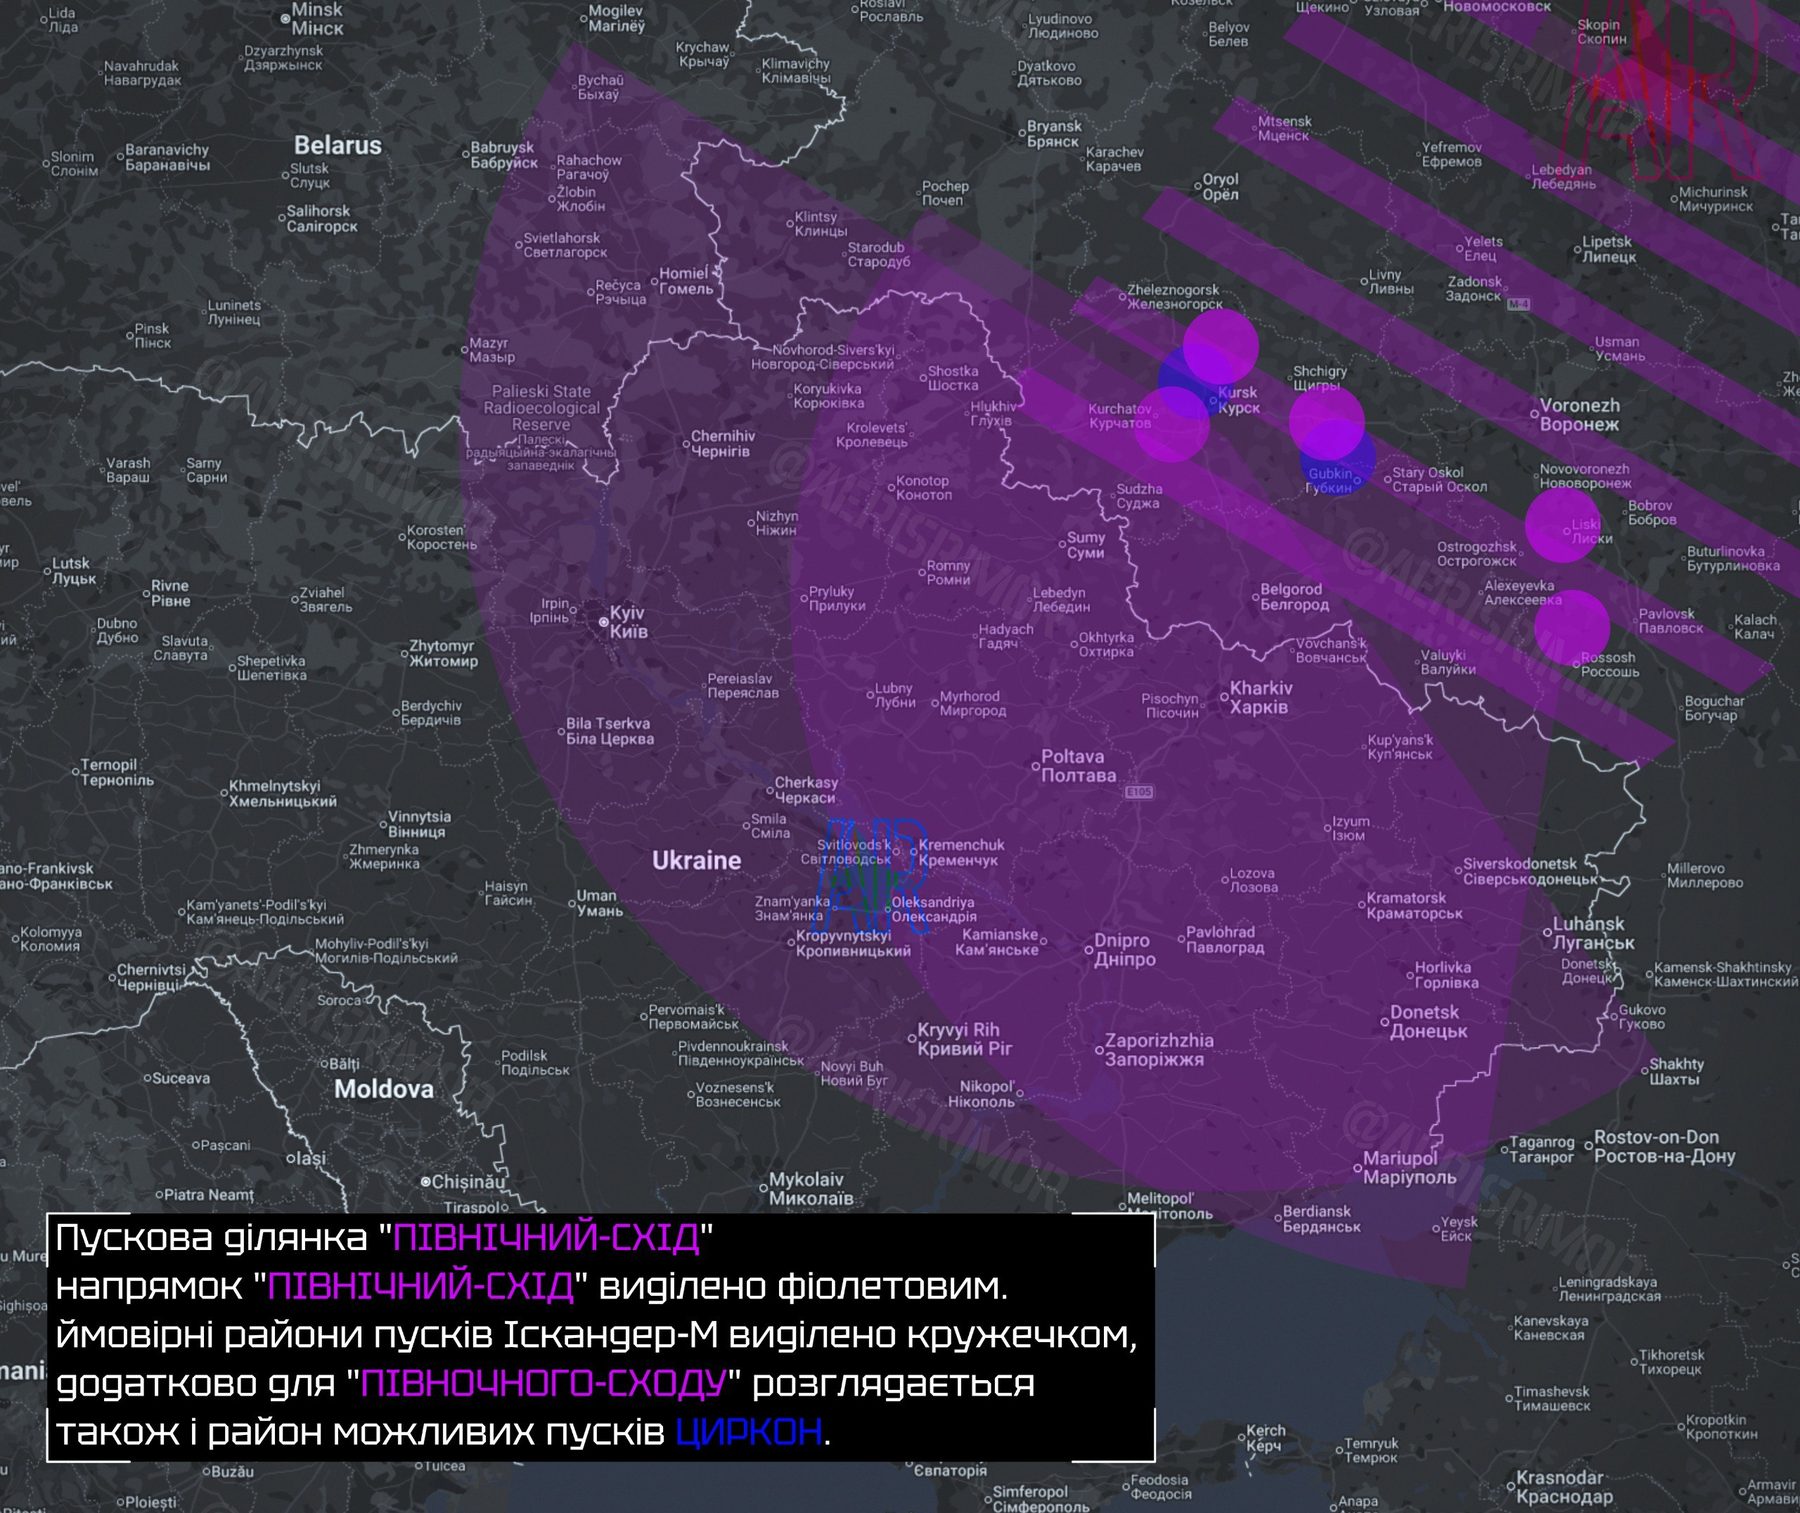1800x1513 pixels.
Task: Click the Zaporizhzhia city label
Action: click(x=1158, y=1049)
